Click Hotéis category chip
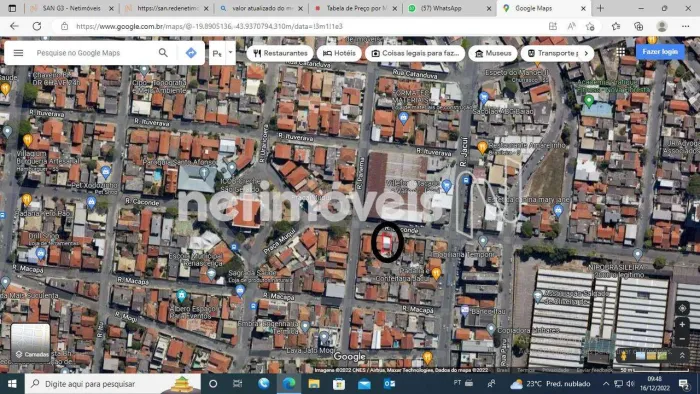700x394 pixels. [x=339, y=53]
